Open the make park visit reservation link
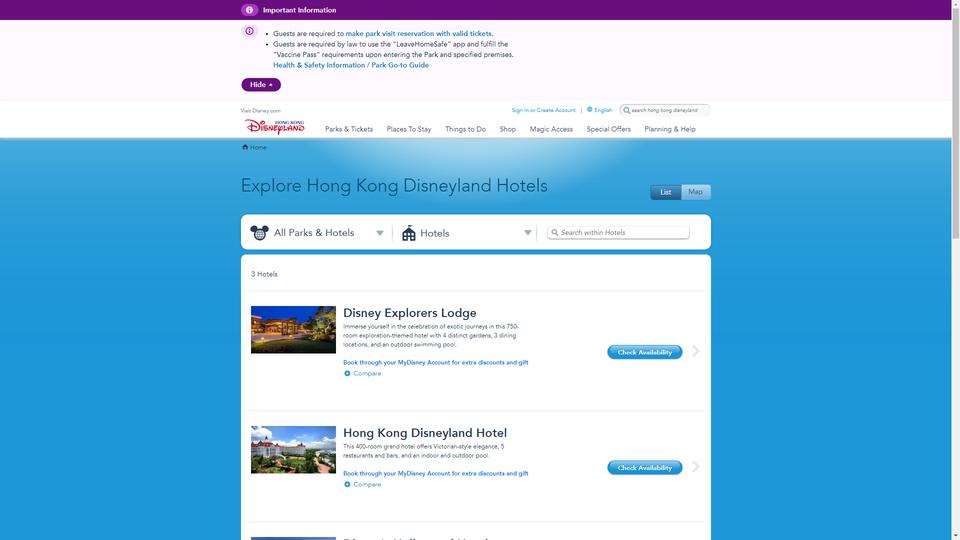 [419, 34]
